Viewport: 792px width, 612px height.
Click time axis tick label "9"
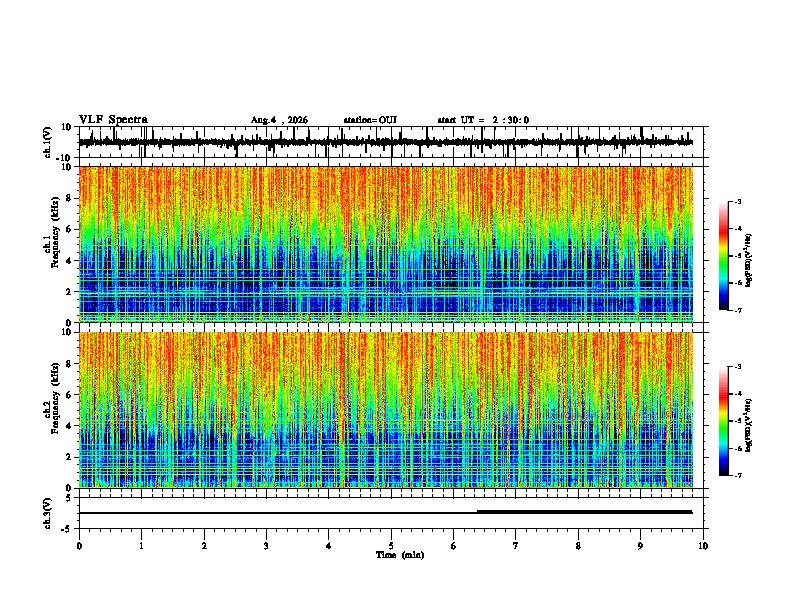(x=640, y=546)
